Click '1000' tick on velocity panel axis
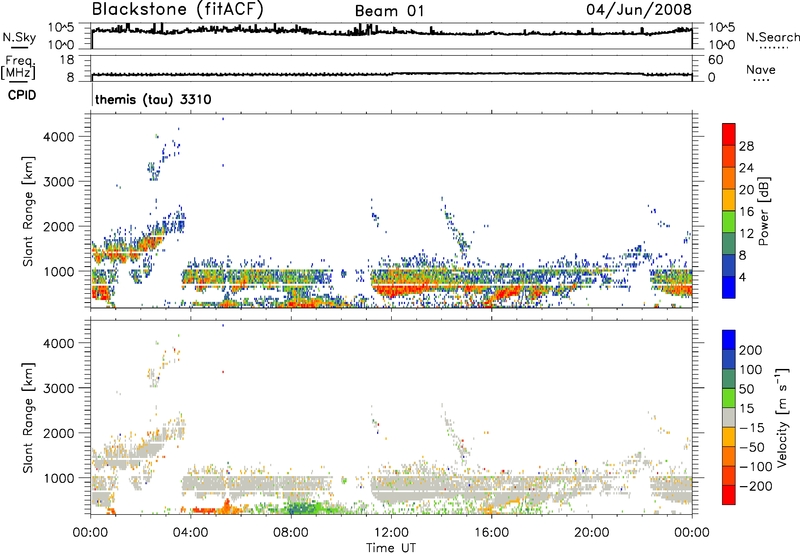Viewport: 800px width, 554px height. pos(58,478)
